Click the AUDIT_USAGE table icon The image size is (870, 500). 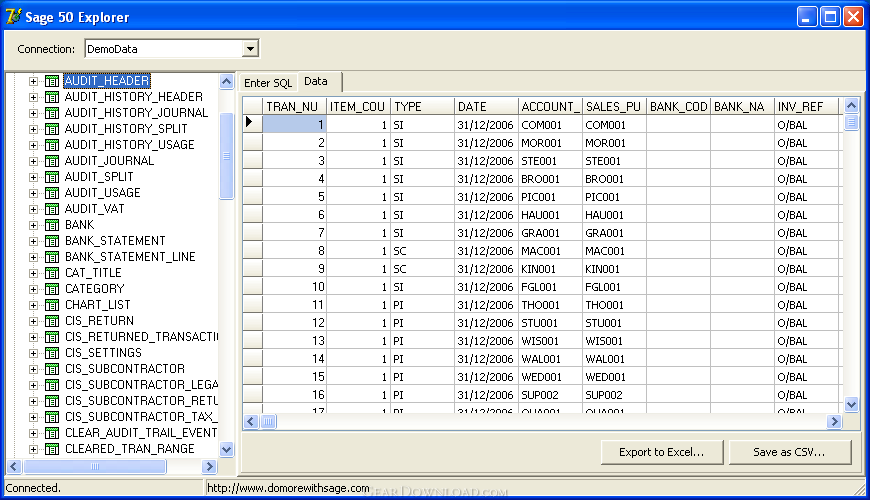point(52,194)
